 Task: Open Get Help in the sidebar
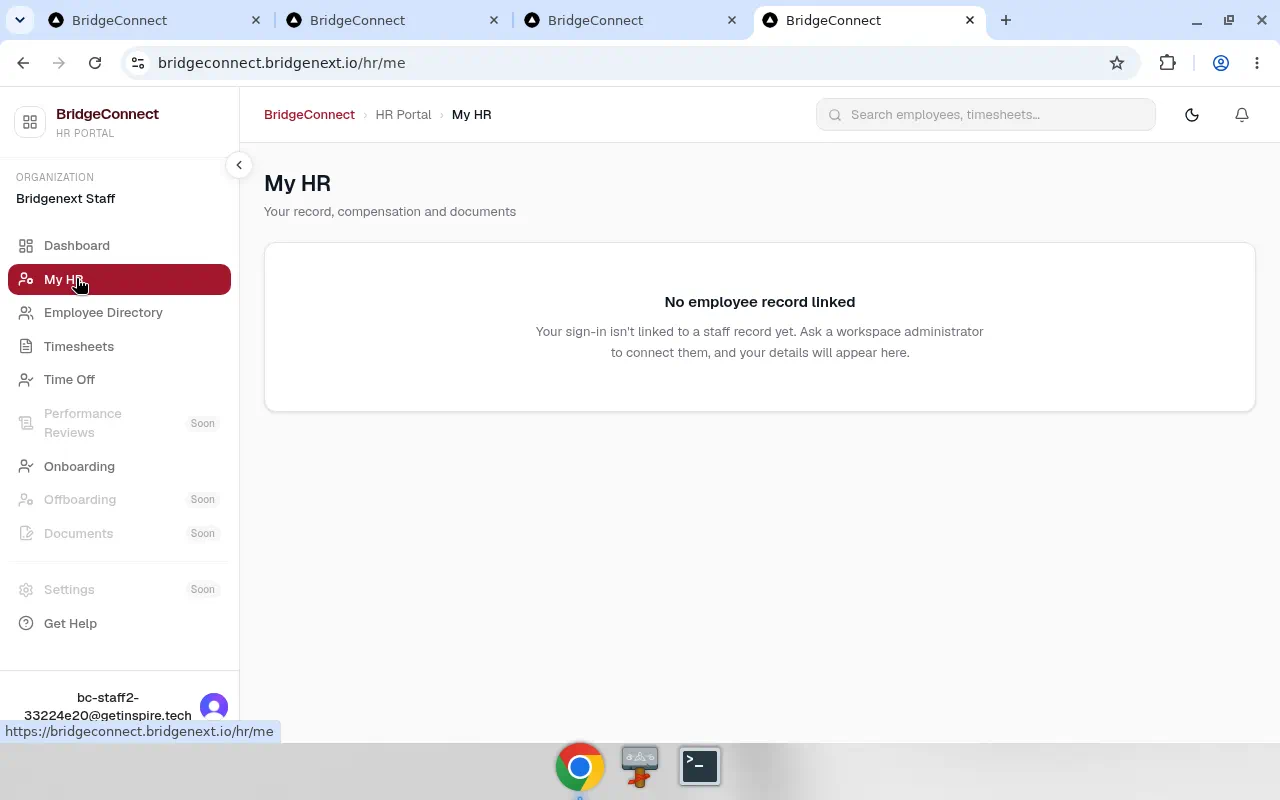(119, 624)
